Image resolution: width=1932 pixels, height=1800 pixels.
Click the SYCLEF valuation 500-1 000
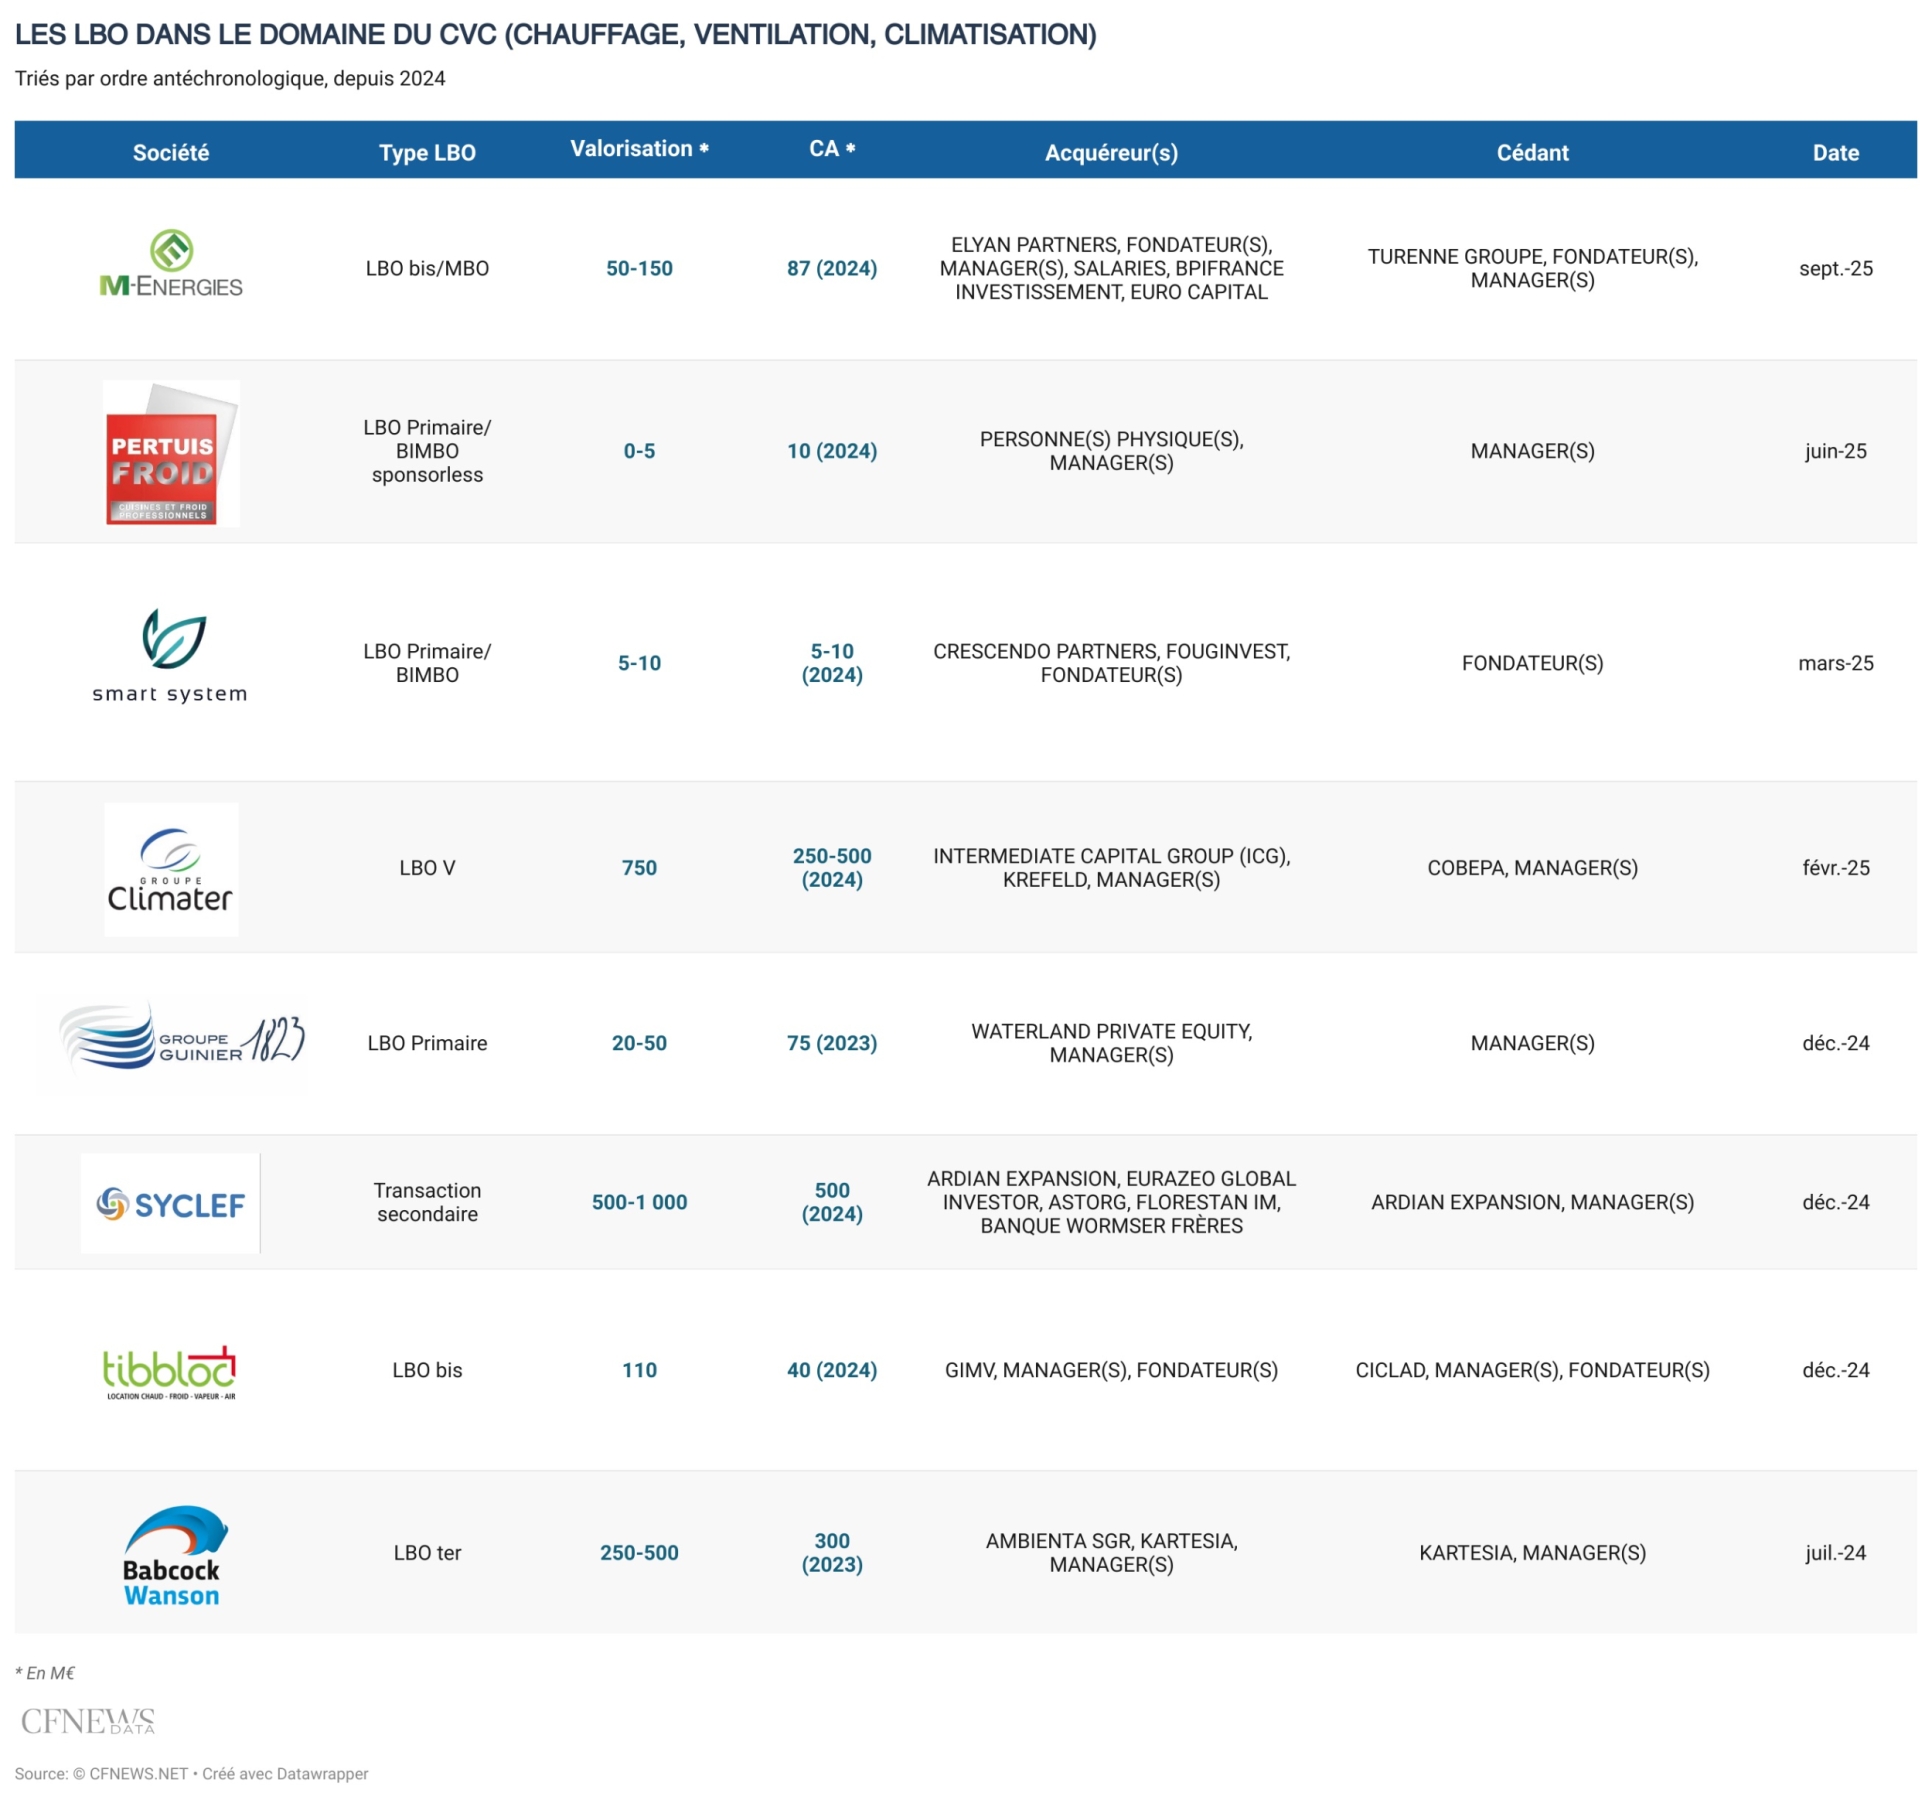tap(639, 1202)
